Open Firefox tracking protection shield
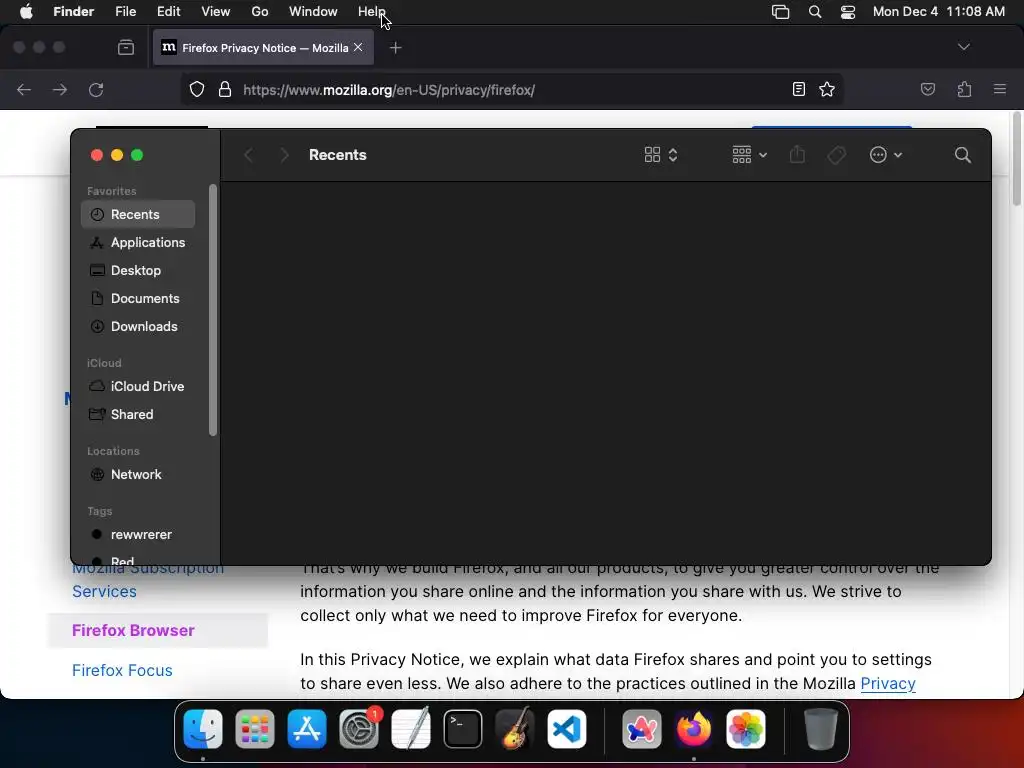Screen dimensions: 1024x768 197,89
